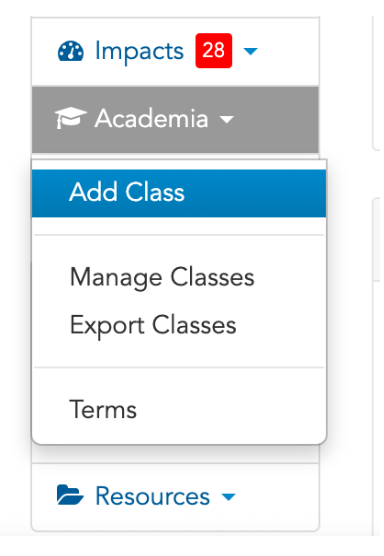Open the Terms menu item
Viewport: 384px width, 556px height.
(x=103, y=410)
